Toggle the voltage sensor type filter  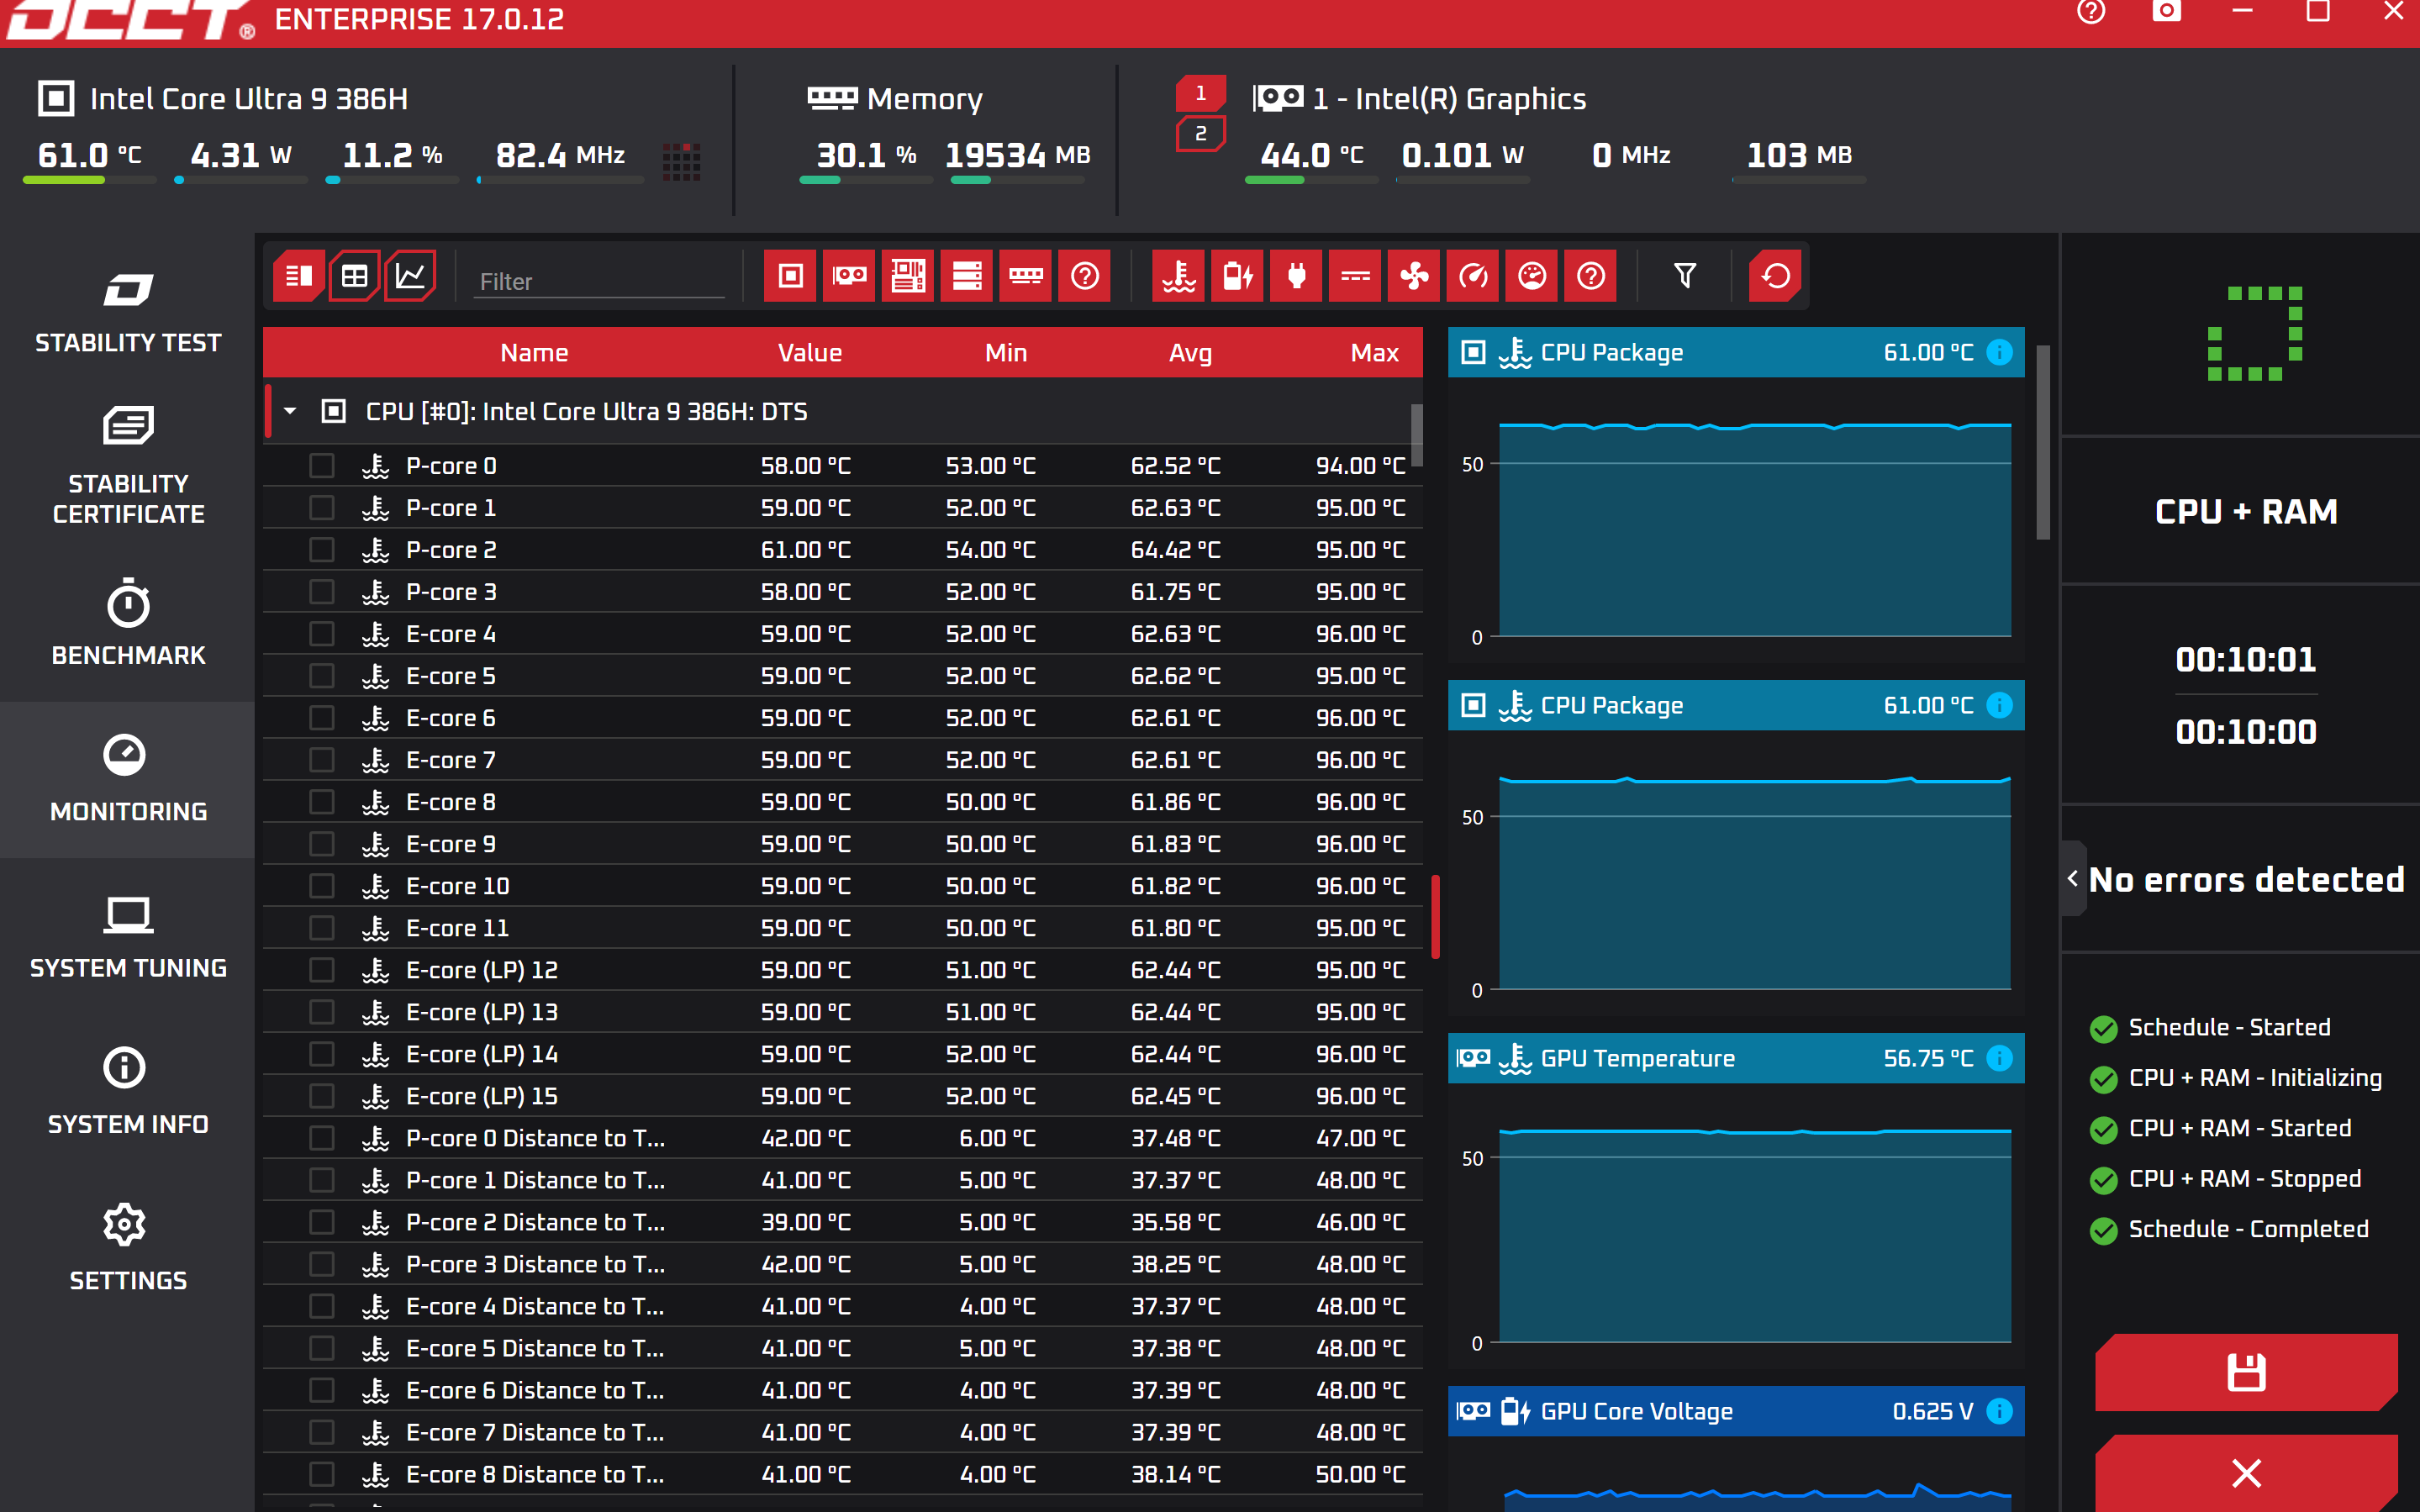1237,276
